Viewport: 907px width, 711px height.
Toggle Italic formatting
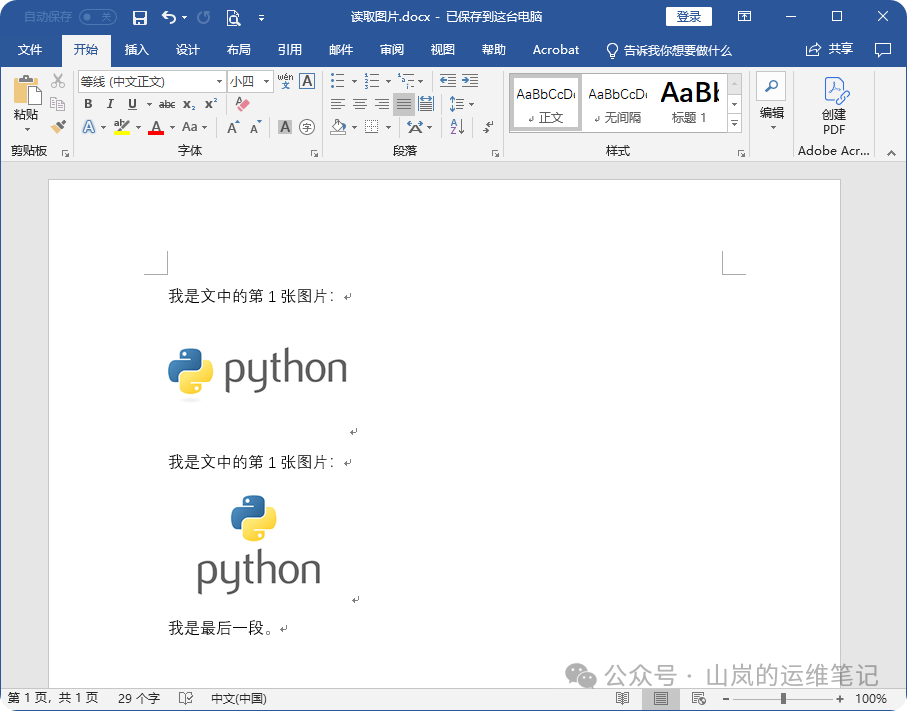click(110, 104)
